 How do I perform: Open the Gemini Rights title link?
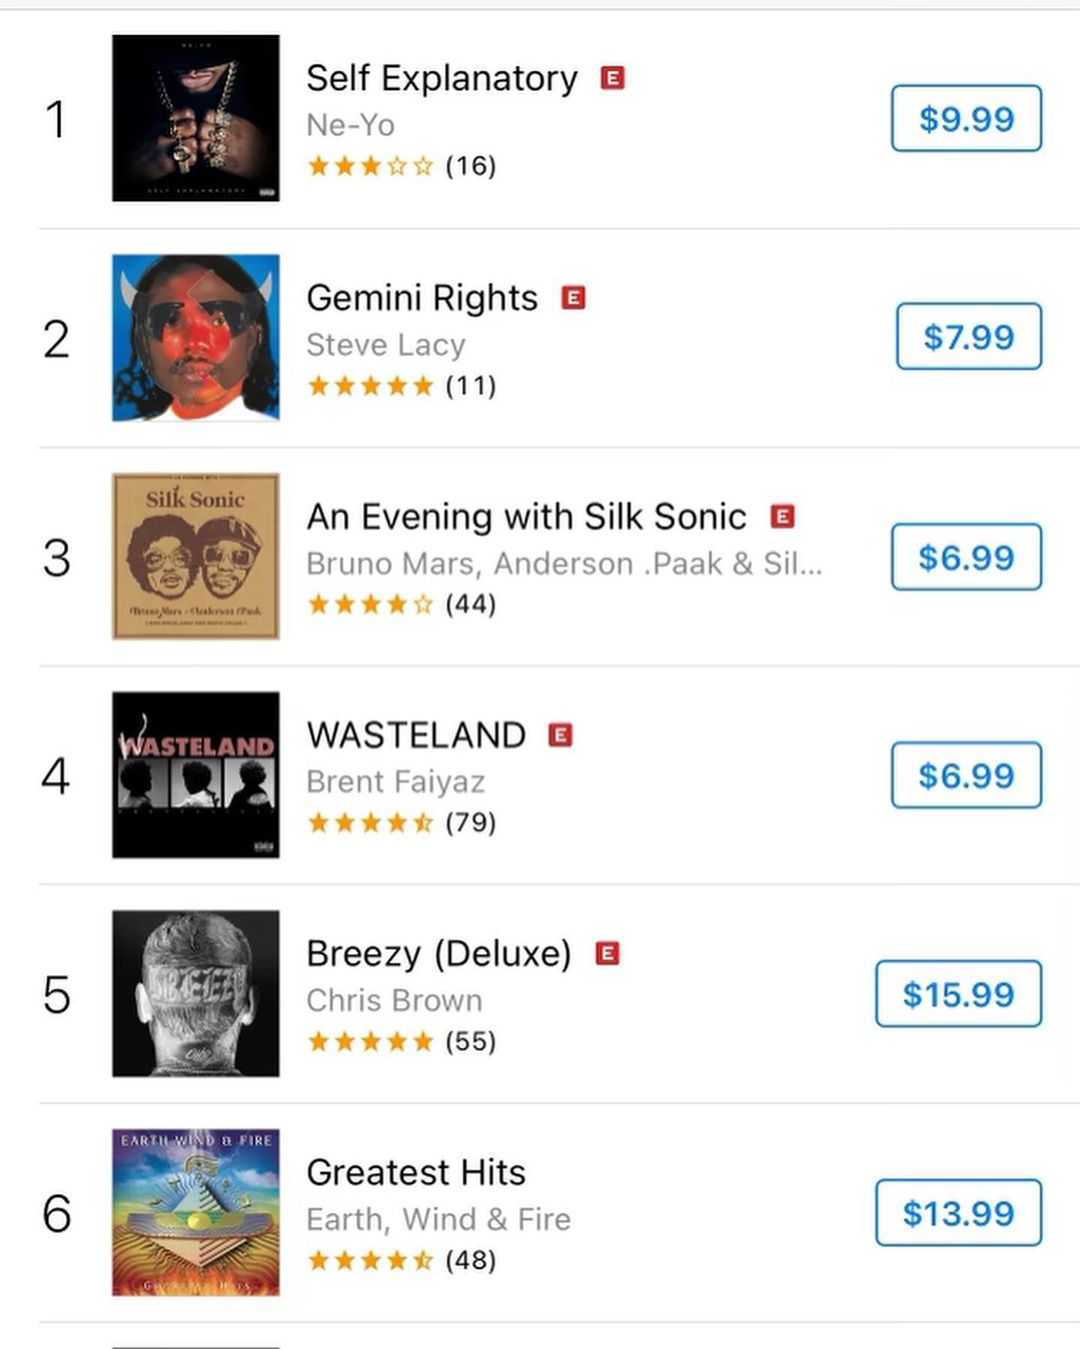(421, 298)
